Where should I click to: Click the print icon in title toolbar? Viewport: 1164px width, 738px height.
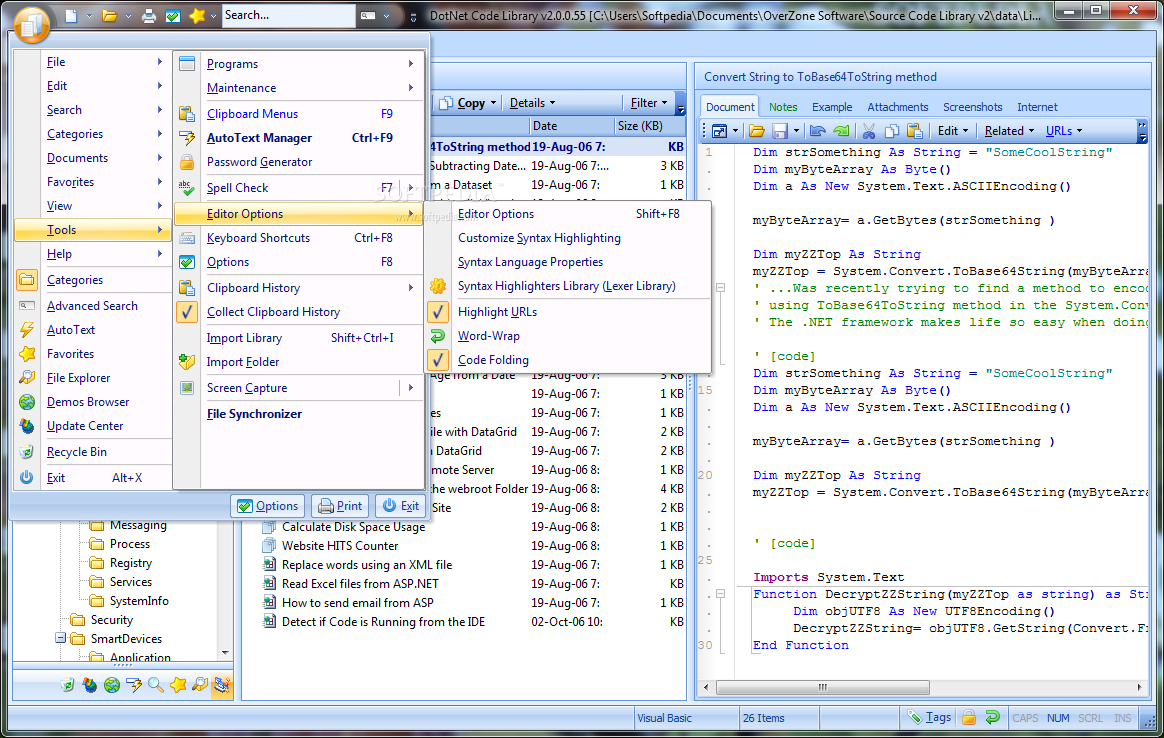pos(149,16)
